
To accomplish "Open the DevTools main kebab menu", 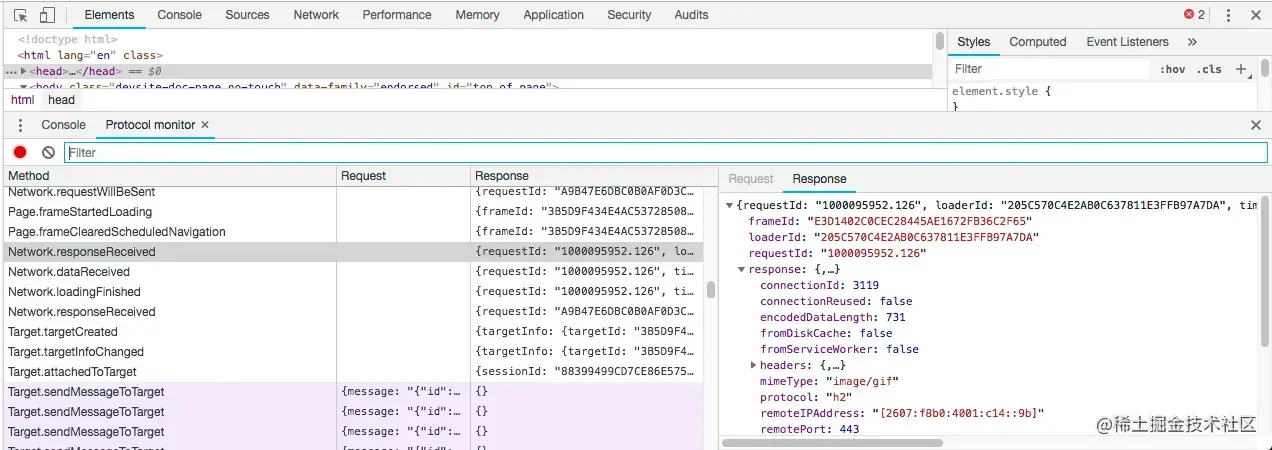I will click(x=1228, y=15).
